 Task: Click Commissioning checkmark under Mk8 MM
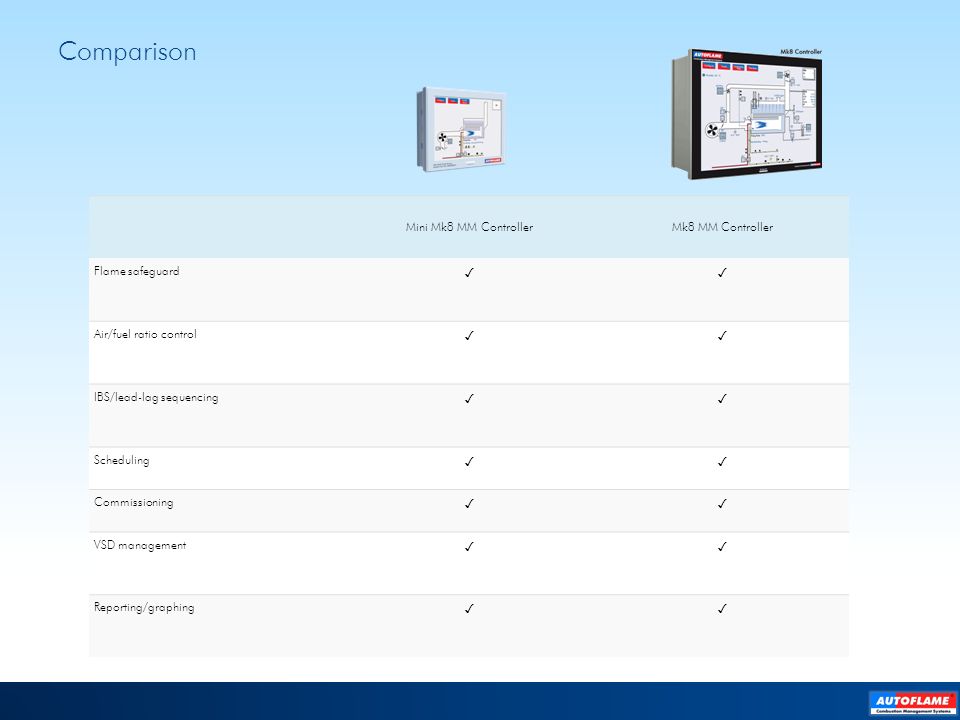click(722, 504)
